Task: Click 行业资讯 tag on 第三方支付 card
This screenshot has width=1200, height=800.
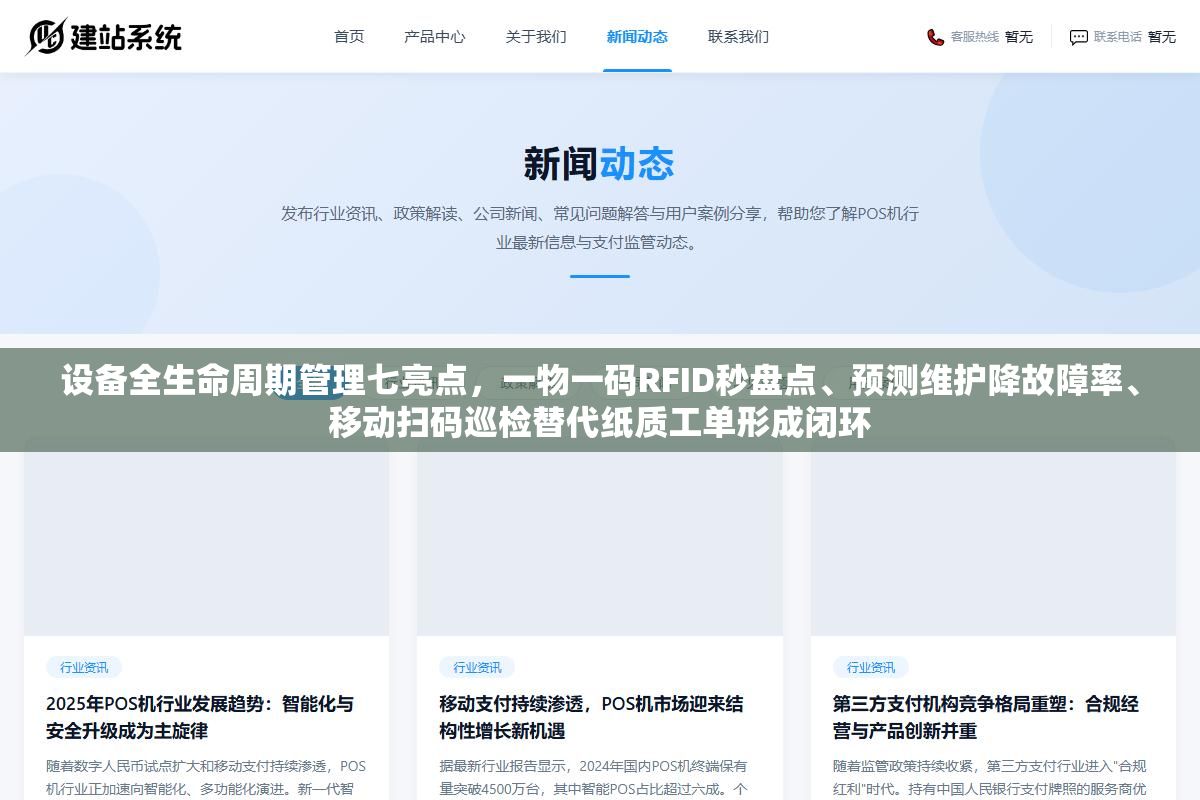Action: click(871, 667)
